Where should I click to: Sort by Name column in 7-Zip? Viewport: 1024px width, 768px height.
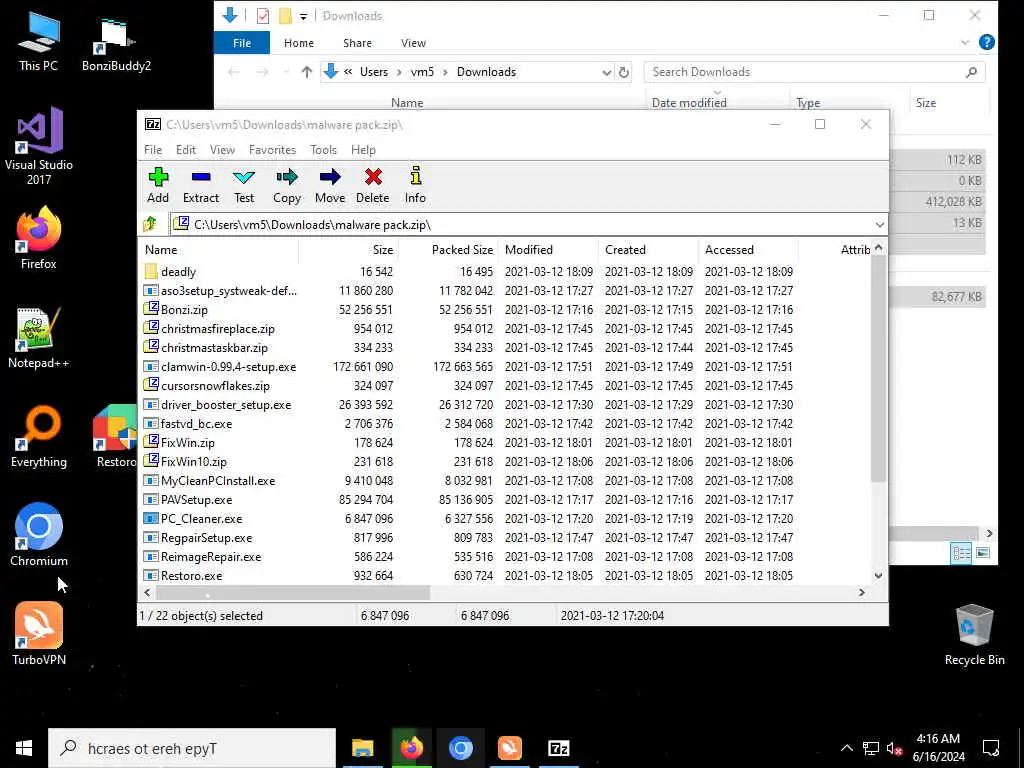pyautogui.click(x=219, y=249)
